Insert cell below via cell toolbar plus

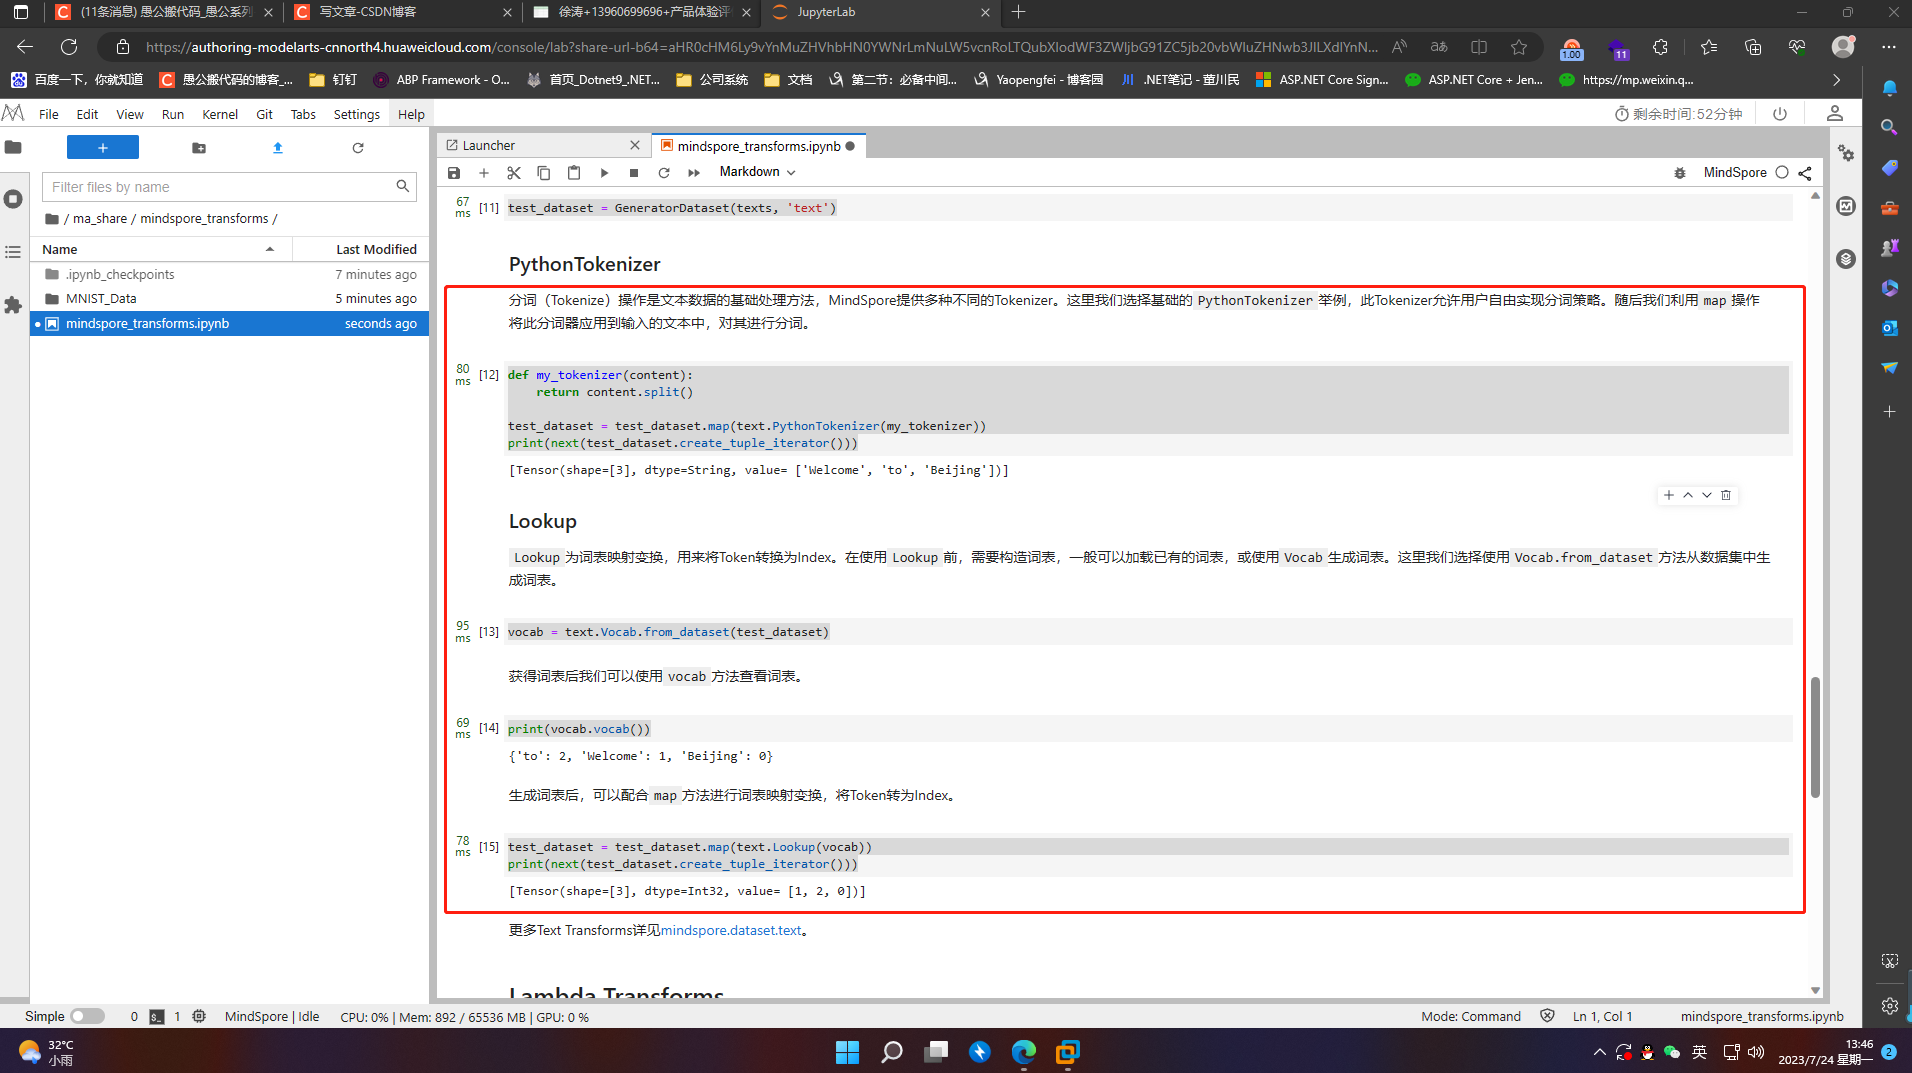pos(1669,495)
